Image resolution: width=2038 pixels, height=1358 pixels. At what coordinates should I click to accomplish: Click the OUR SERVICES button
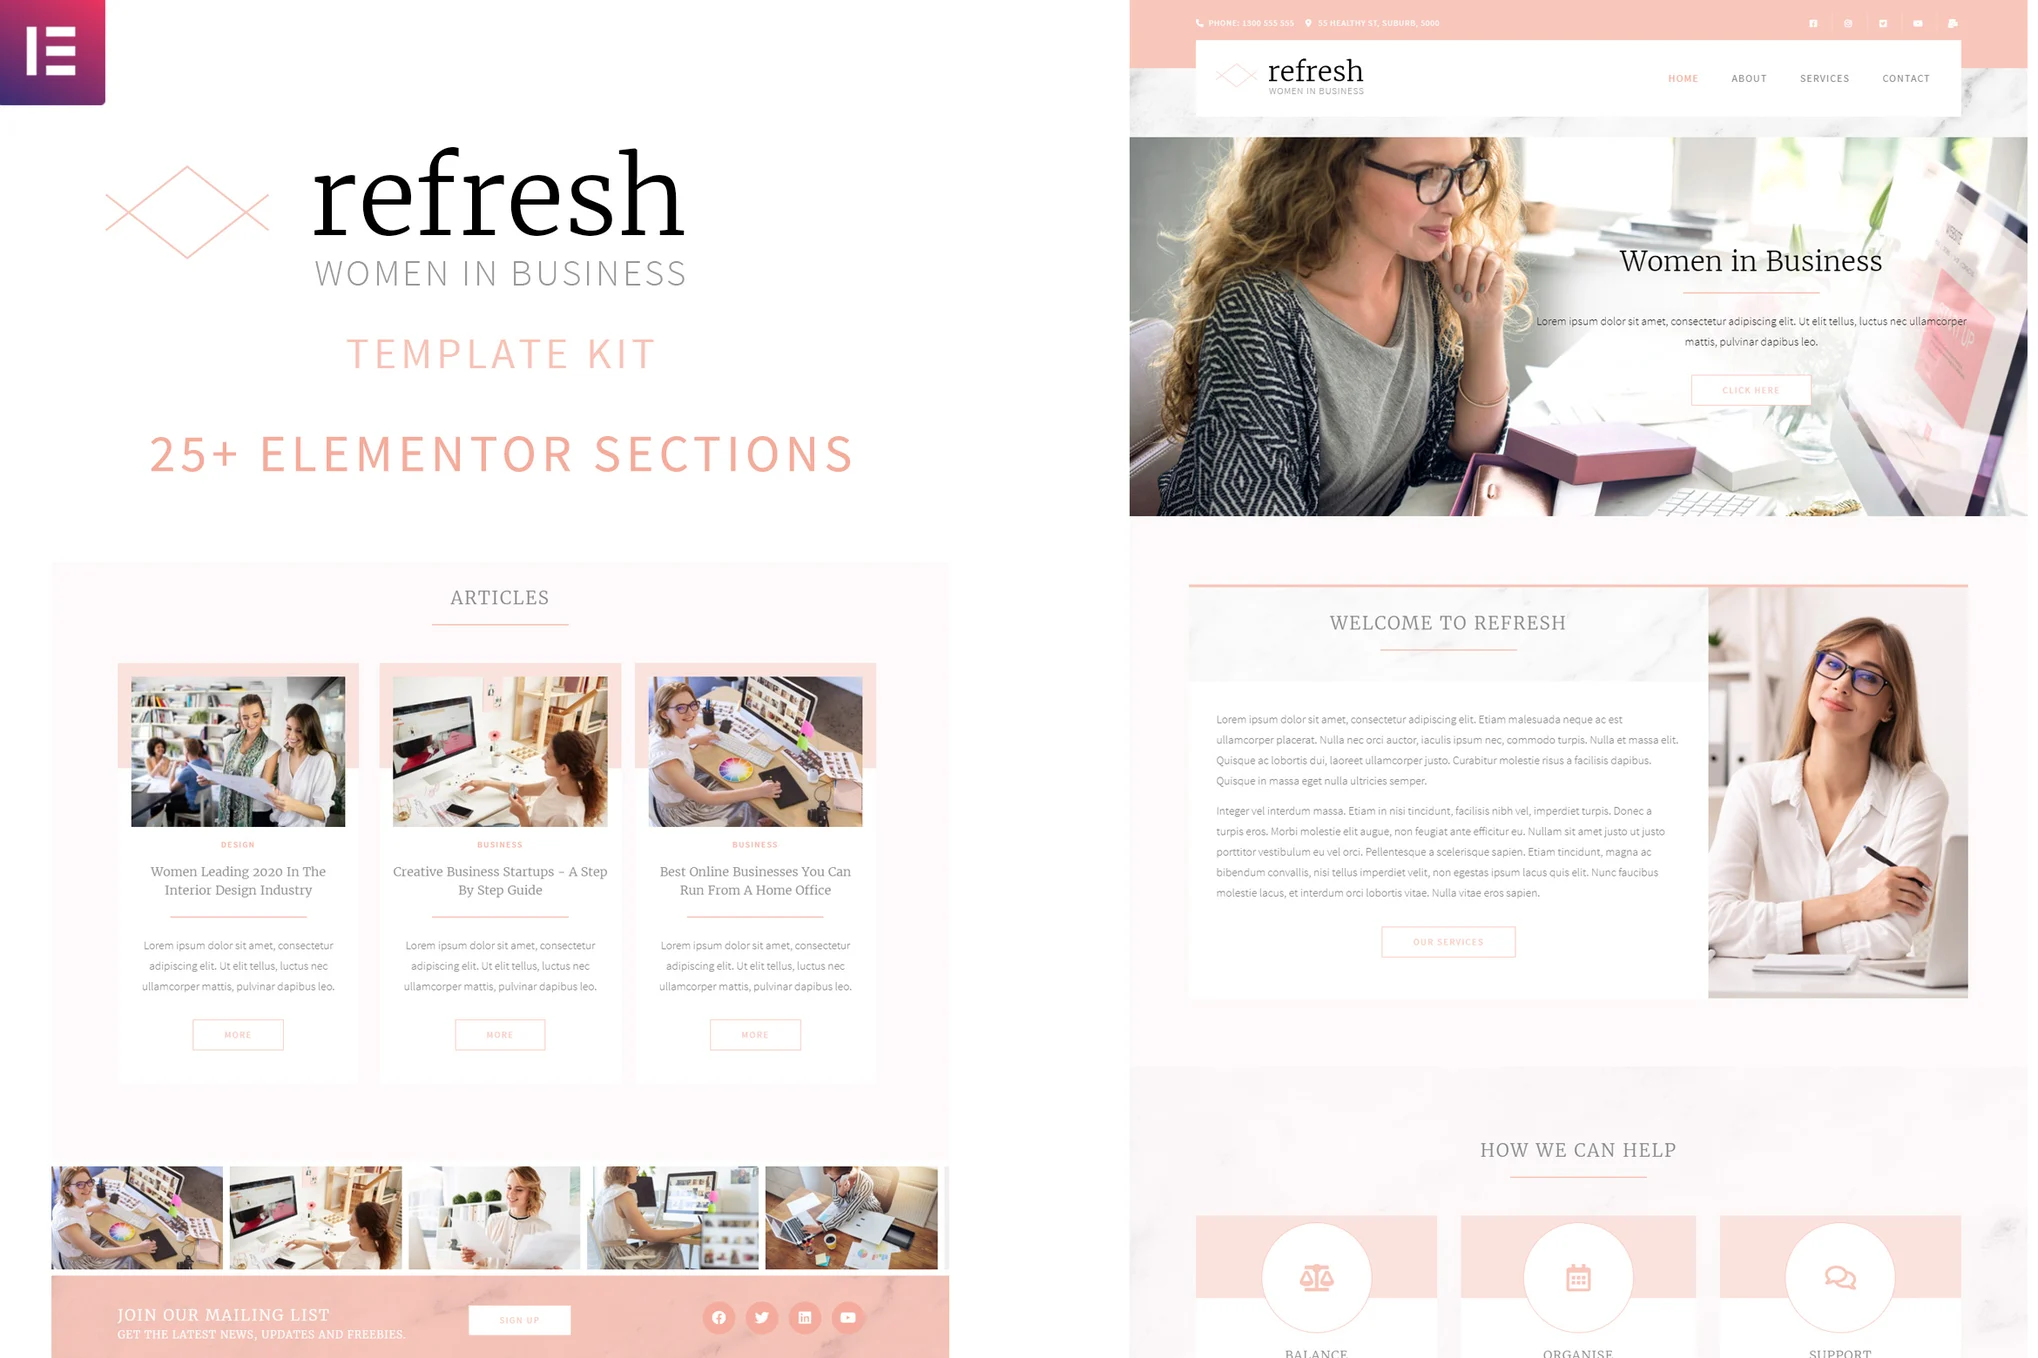click(x=1449, y=941)
